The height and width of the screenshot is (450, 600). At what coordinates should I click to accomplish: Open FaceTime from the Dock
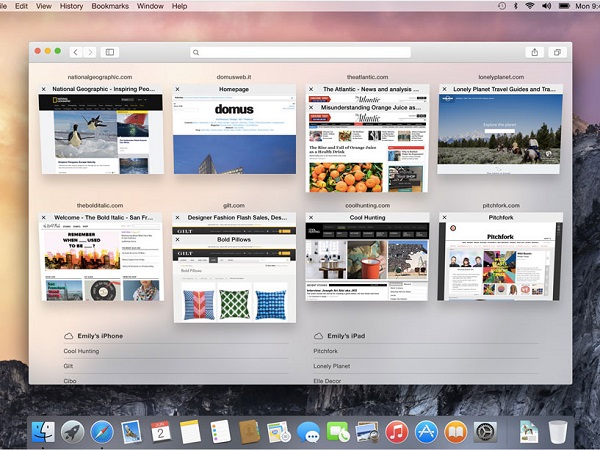point(338,432)
